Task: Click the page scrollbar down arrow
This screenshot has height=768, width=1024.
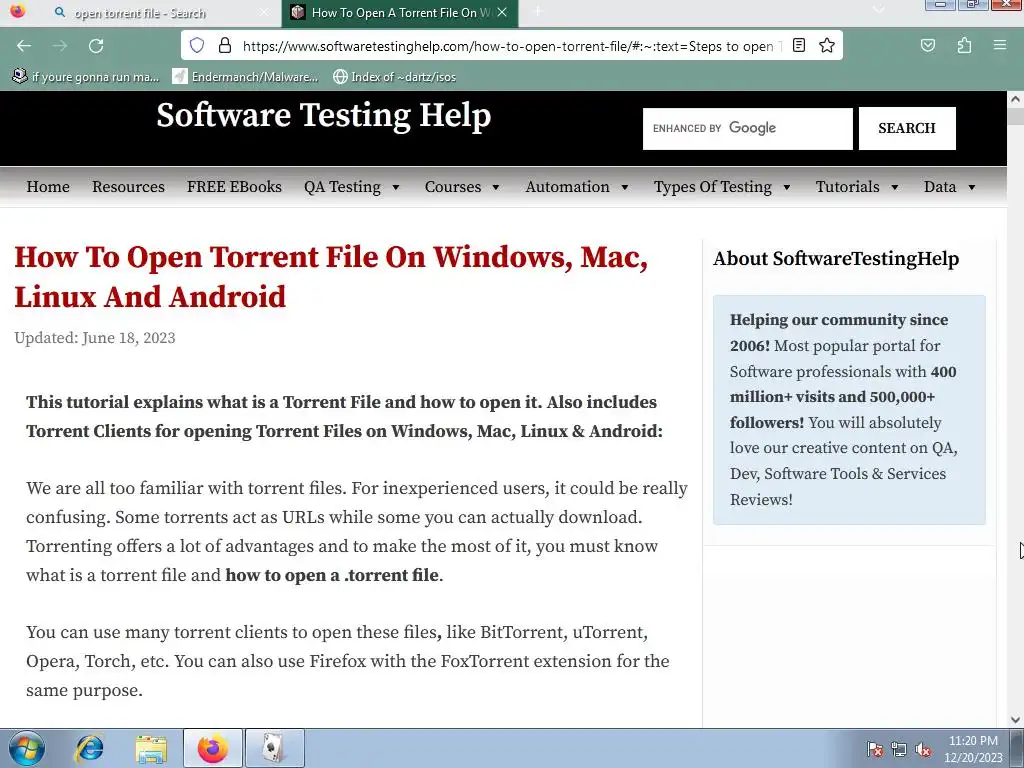Action: coord(1015,720)
